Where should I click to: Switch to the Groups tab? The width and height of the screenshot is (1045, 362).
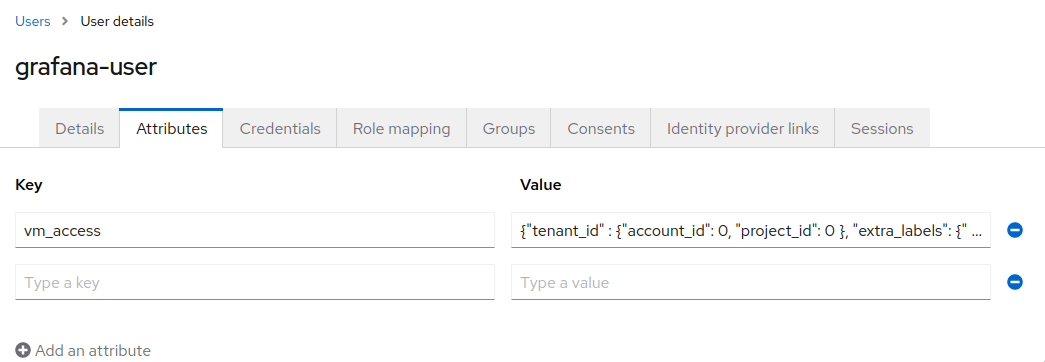tap(509, 129)
